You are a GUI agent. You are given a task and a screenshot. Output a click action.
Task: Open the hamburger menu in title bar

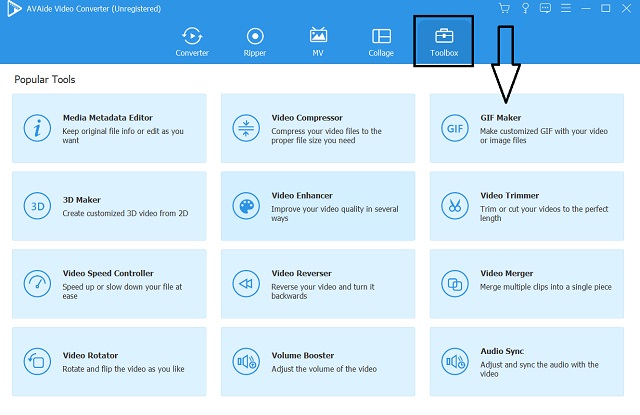pos(566,8)
